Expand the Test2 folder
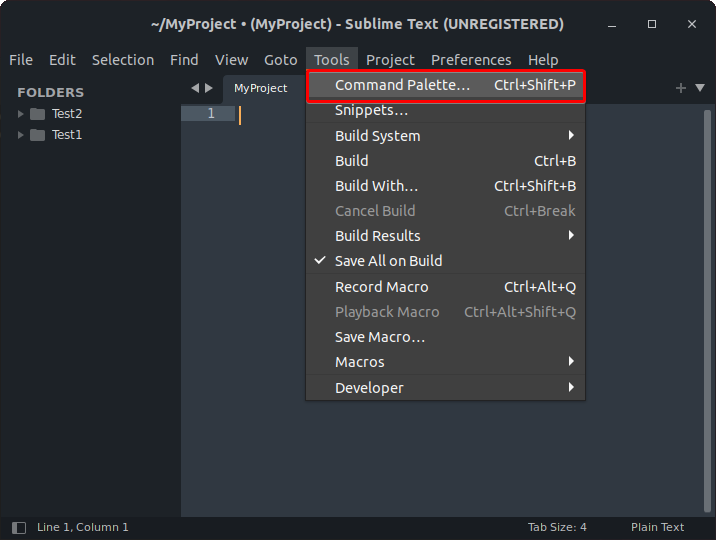Screen dimensions: 716x540 [x=21, y=114]
